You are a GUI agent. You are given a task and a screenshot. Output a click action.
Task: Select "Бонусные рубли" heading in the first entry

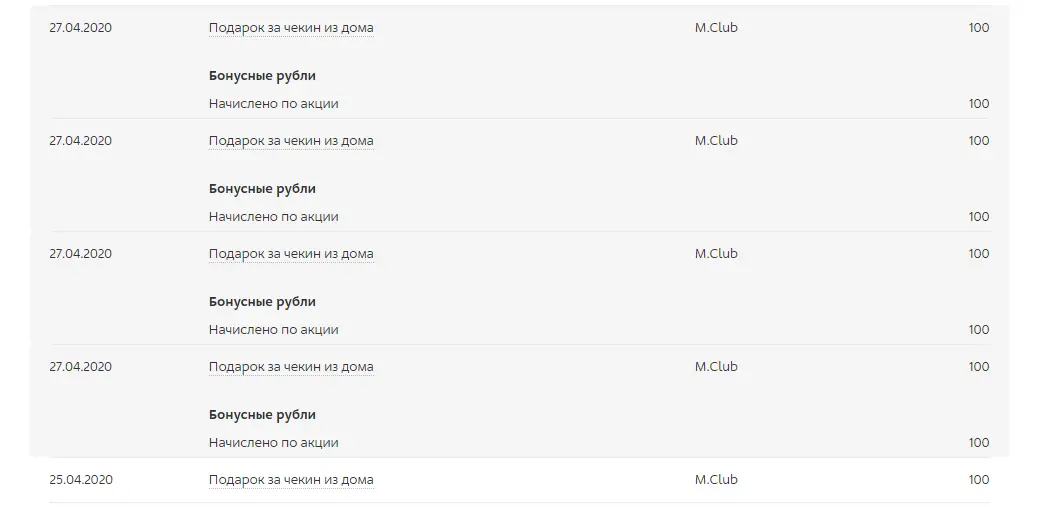point(262,76)
